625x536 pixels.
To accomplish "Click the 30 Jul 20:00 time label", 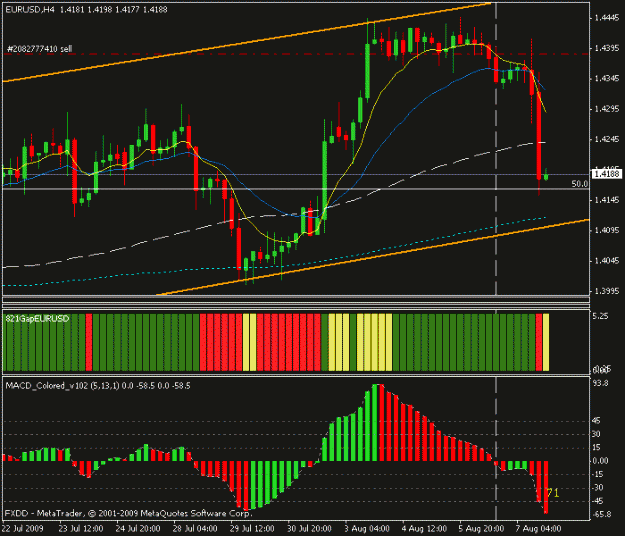I will click(309, 529).
